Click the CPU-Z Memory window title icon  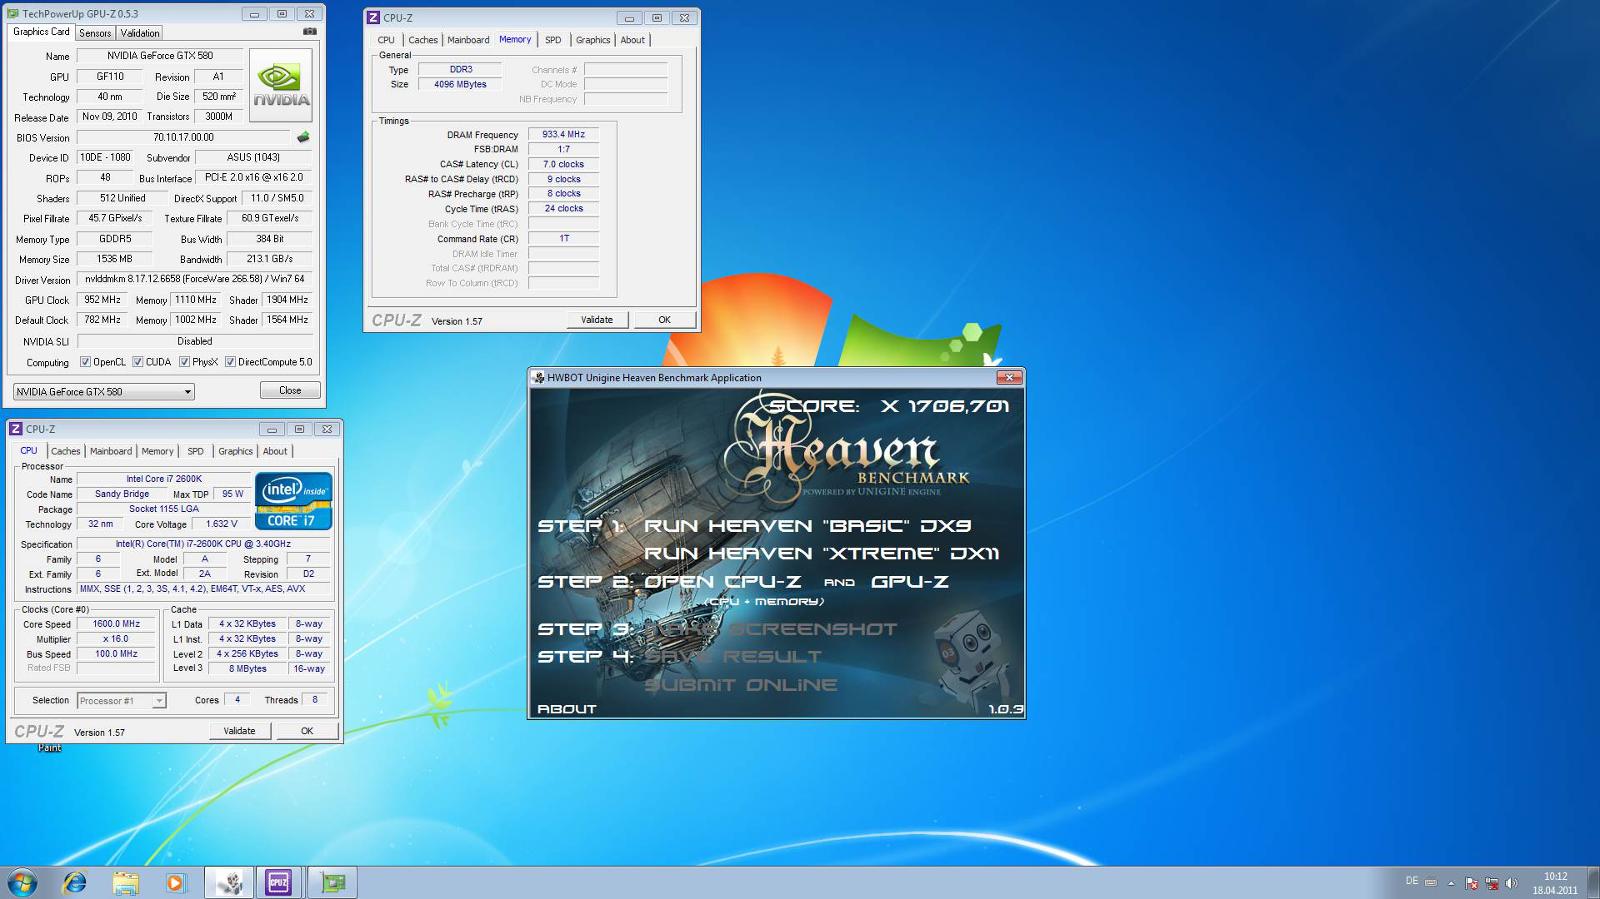coord(373,17)
